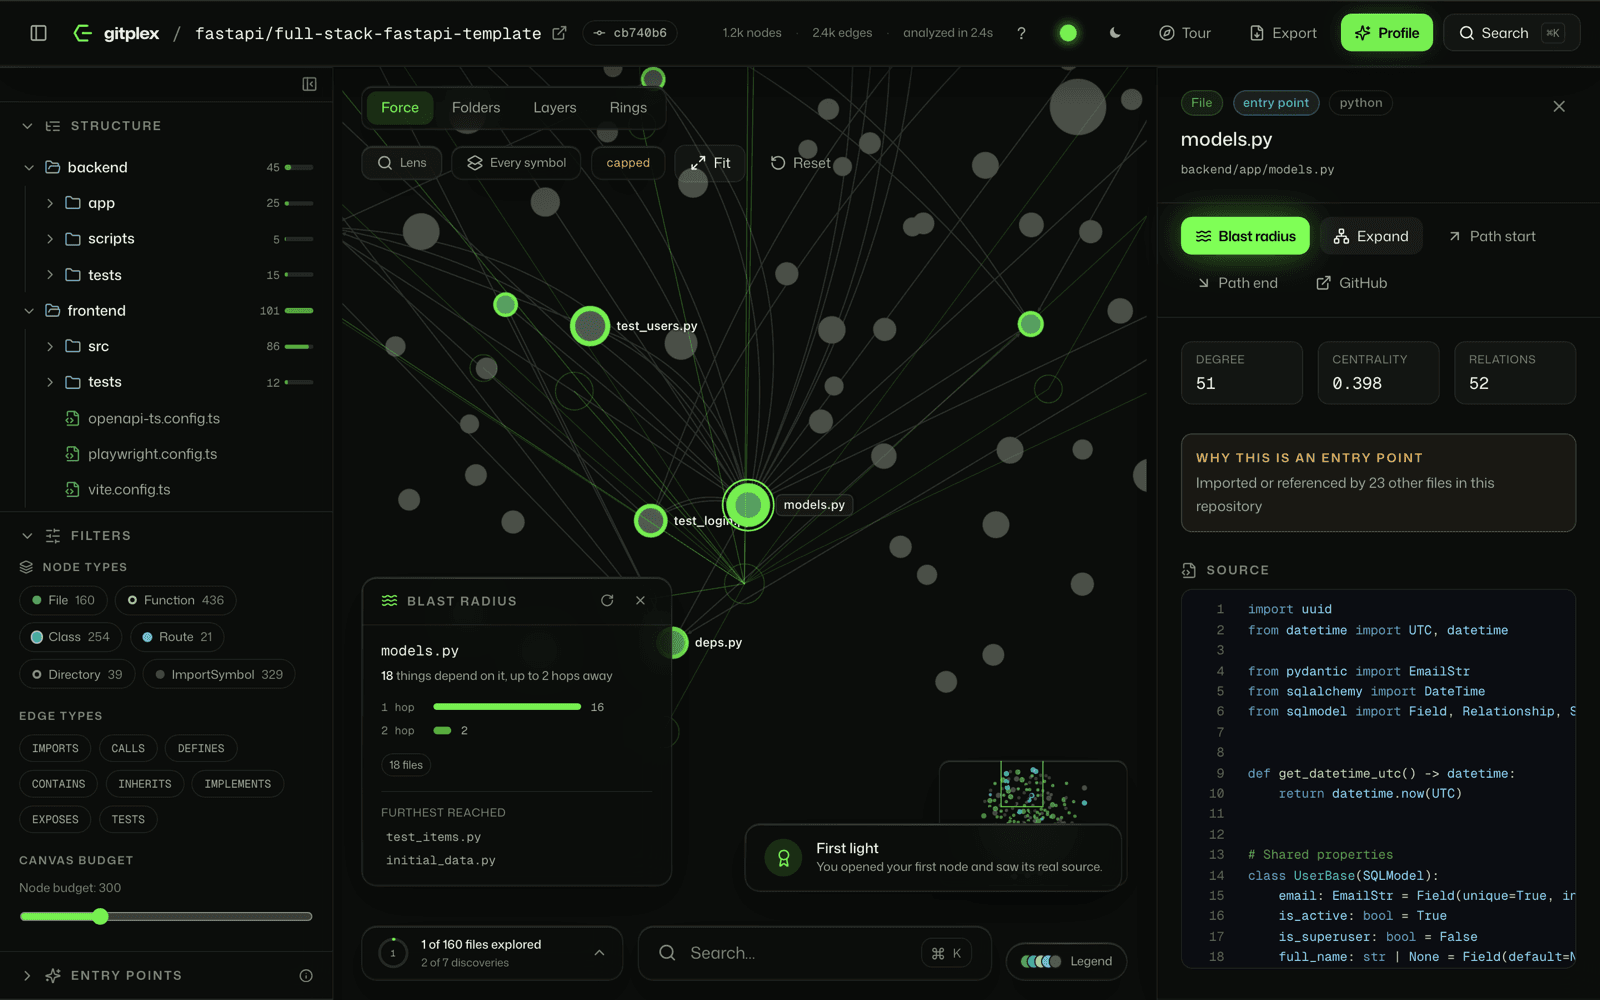
Task: Click the openapi-ts.config.ts file icon
Action: click(72, 418)
